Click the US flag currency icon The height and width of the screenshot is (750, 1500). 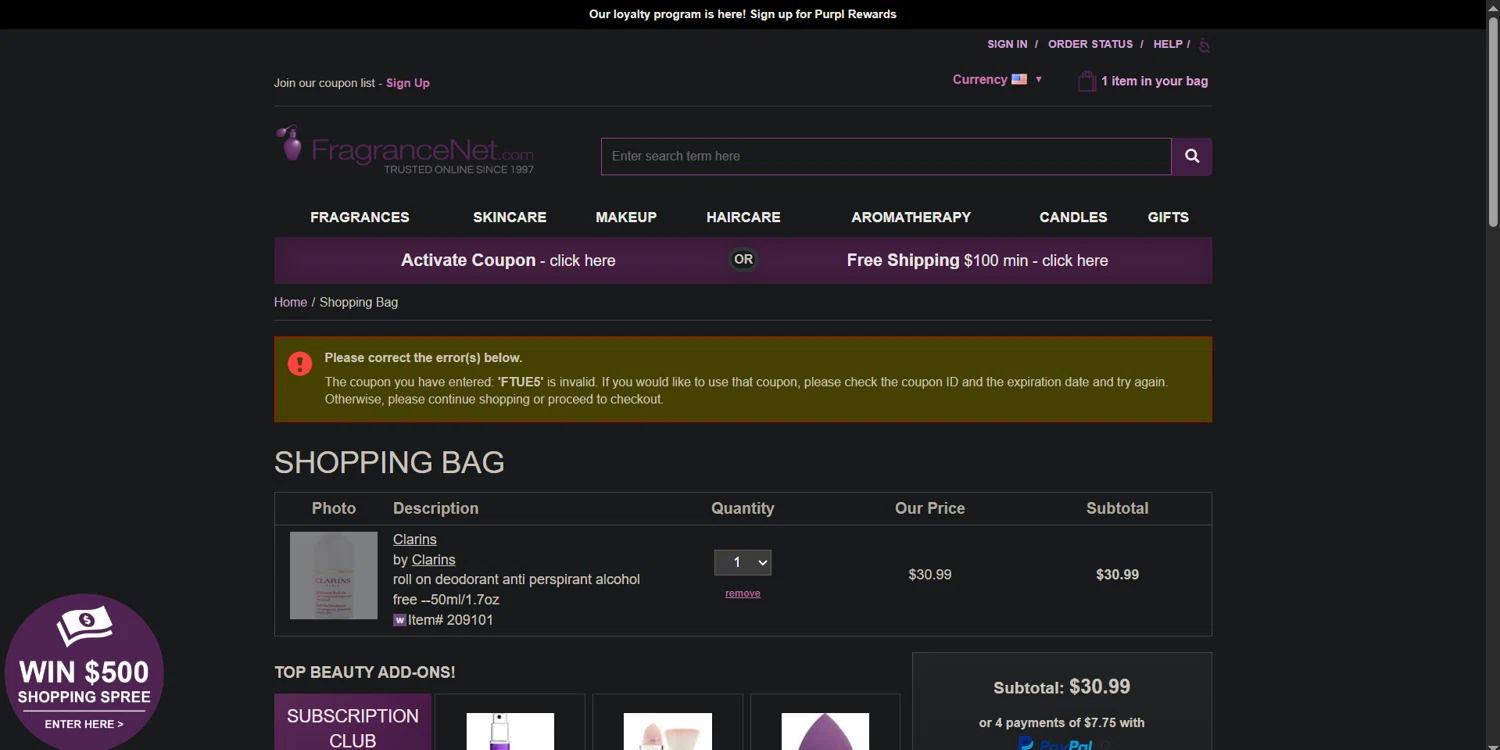coord(1019,79)
